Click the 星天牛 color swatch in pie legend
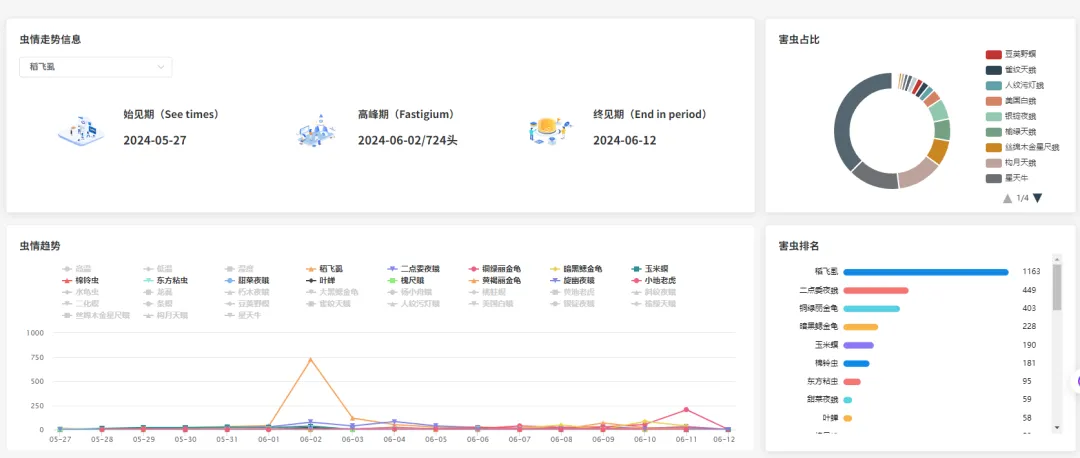This screenshot has height=458, width=1080. pyautogui.click(x=993, y=178)
